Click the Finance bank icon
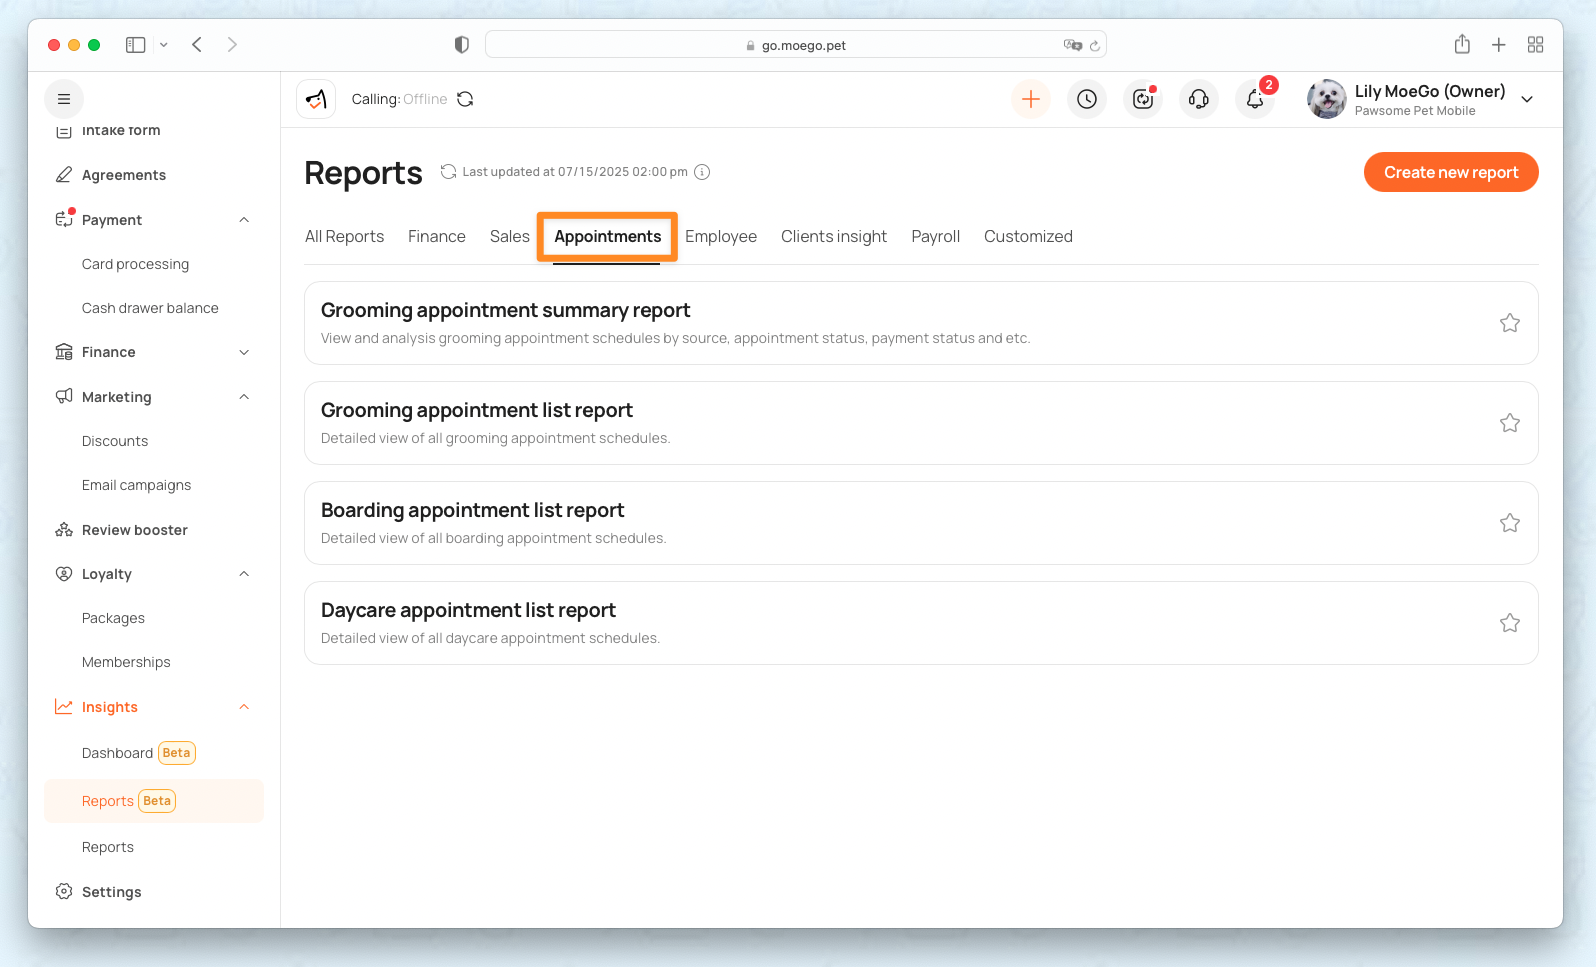The image size is (1596, 967). (x=64, y=352)
